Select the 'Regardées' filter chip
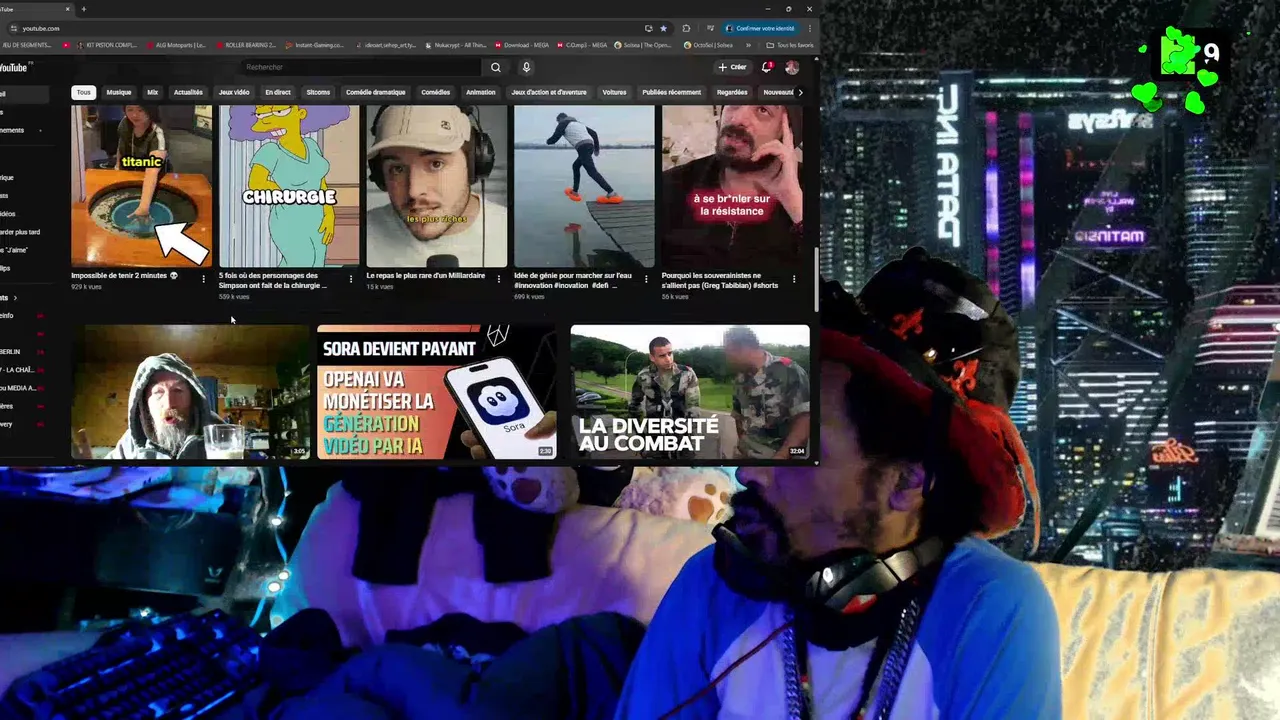This screenshot has width=1280, height=720. (732, 92)
